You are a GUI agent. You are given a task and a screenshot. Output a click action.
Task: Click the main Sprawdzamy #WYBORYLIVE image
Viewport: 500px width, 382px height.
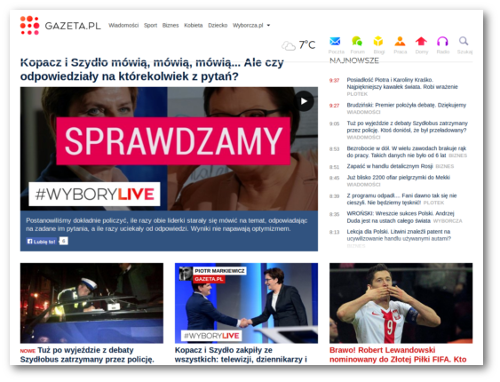169,149
